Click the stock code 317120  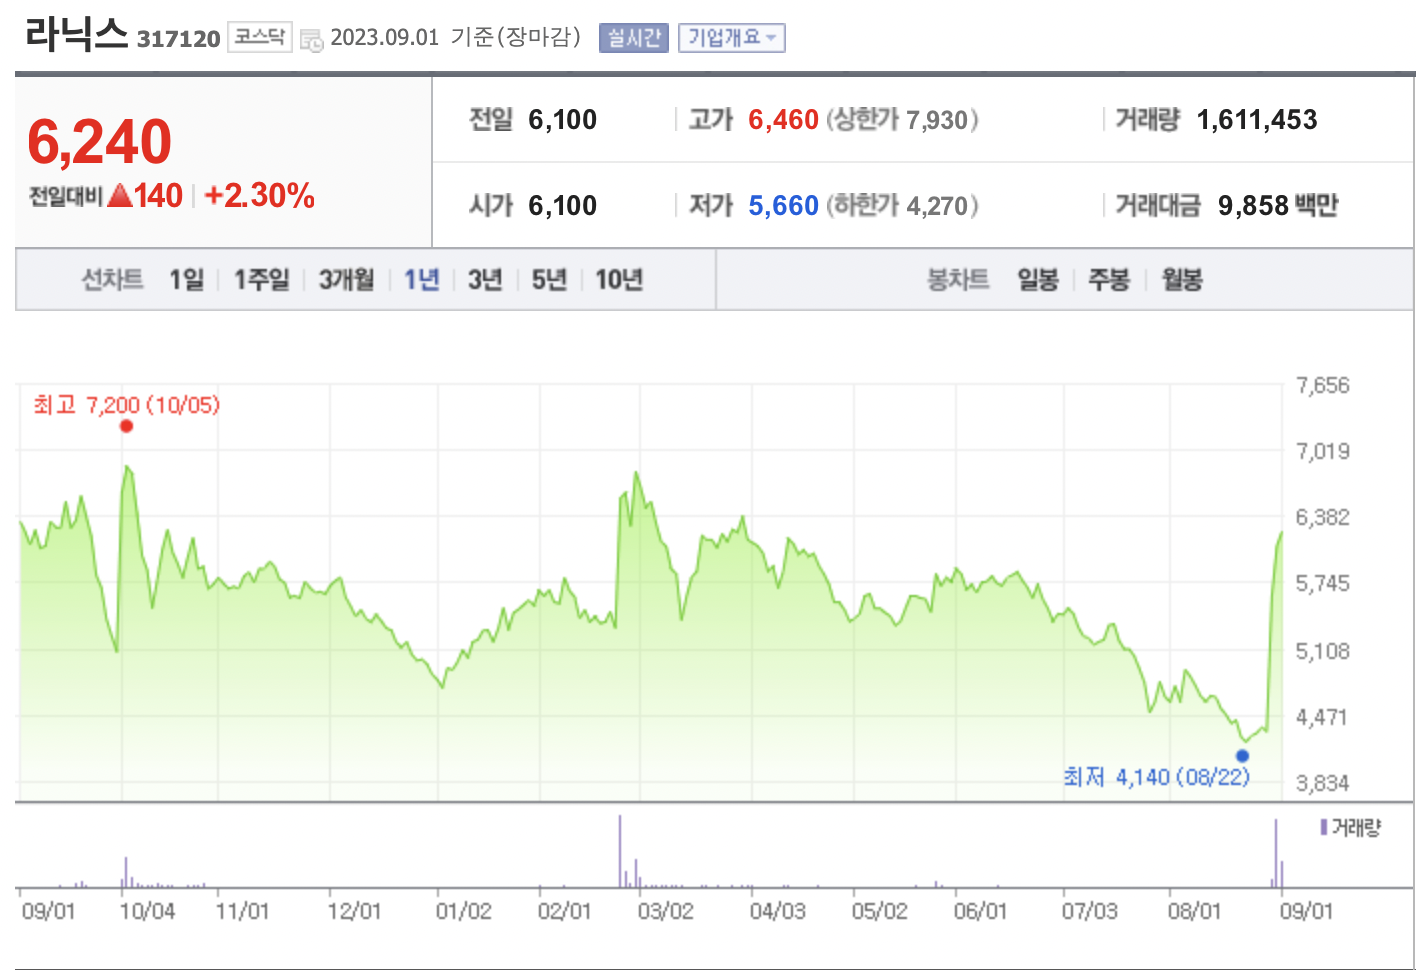click(178, 39)
